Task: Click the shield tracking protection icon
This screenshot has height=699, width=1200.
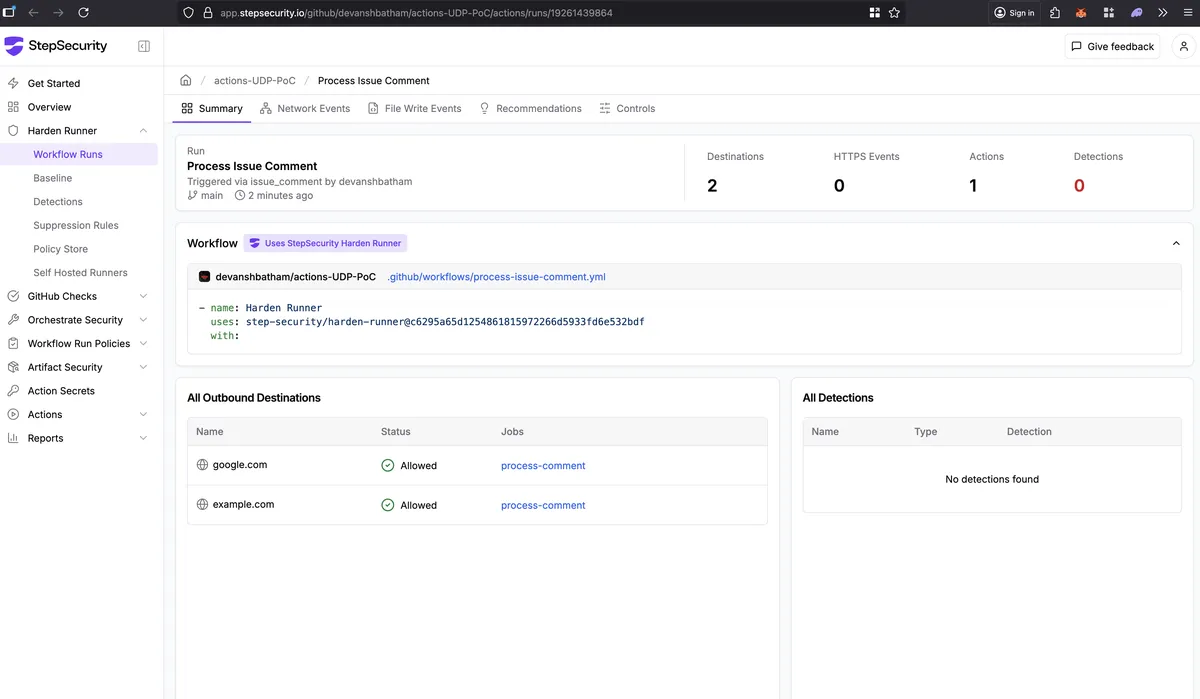Action: [188, 13]
